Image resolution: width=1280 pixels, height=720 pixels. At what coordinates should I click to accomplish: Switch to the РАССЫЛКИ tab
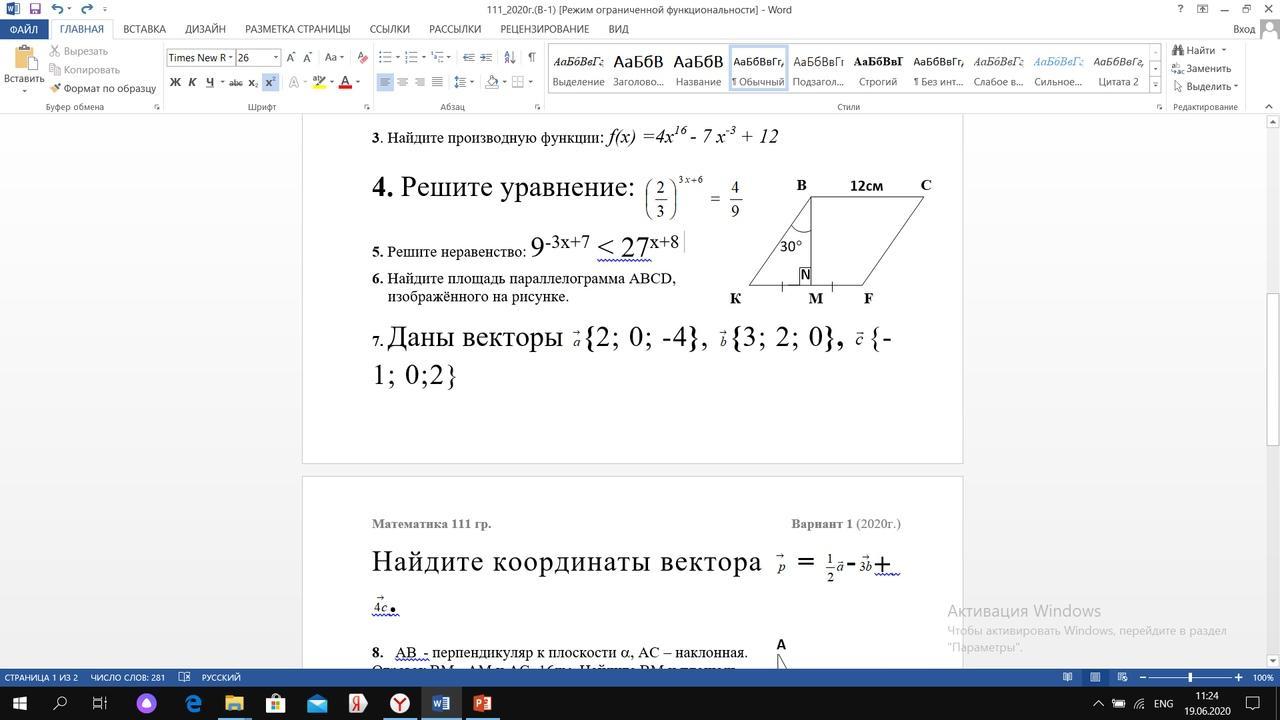tap(455, 29)
